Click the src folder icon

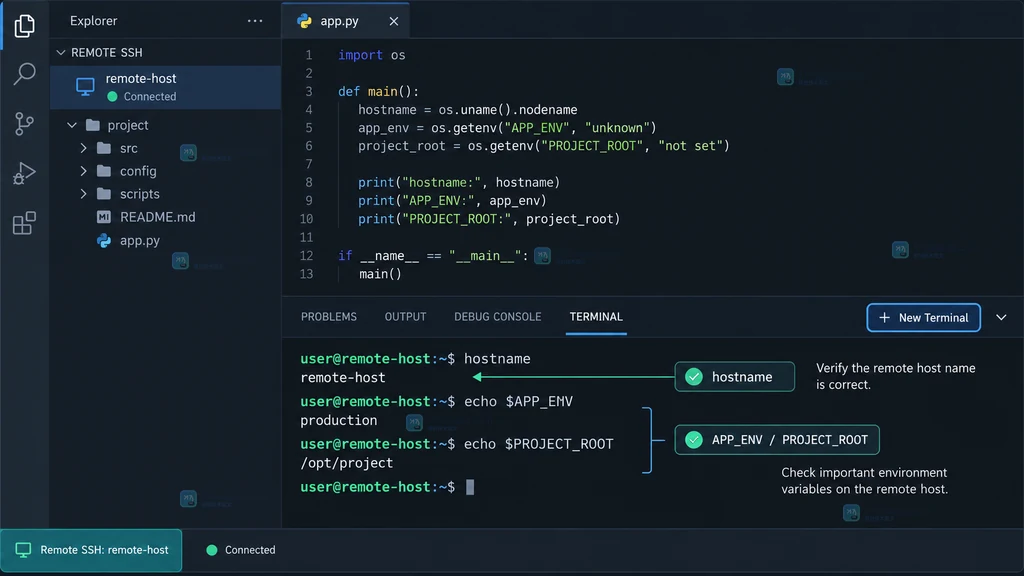[x=104, y=148]
